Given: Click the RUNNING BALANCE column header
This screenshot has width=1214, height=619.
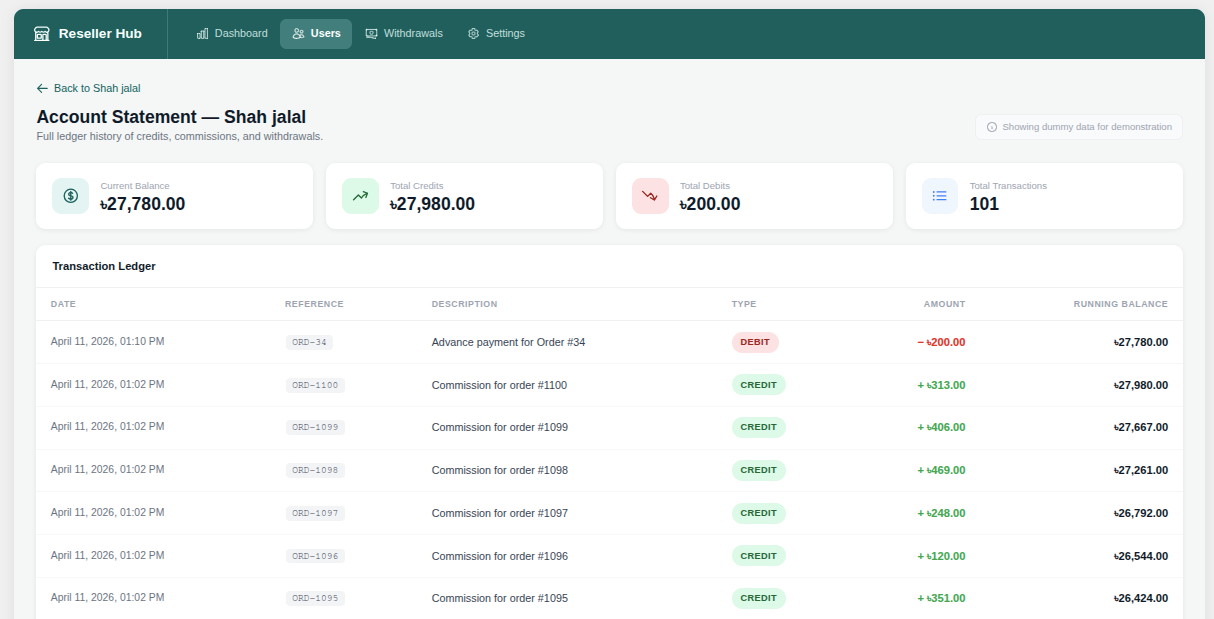Looking at the screenshot, I should tap(1121, 304).
